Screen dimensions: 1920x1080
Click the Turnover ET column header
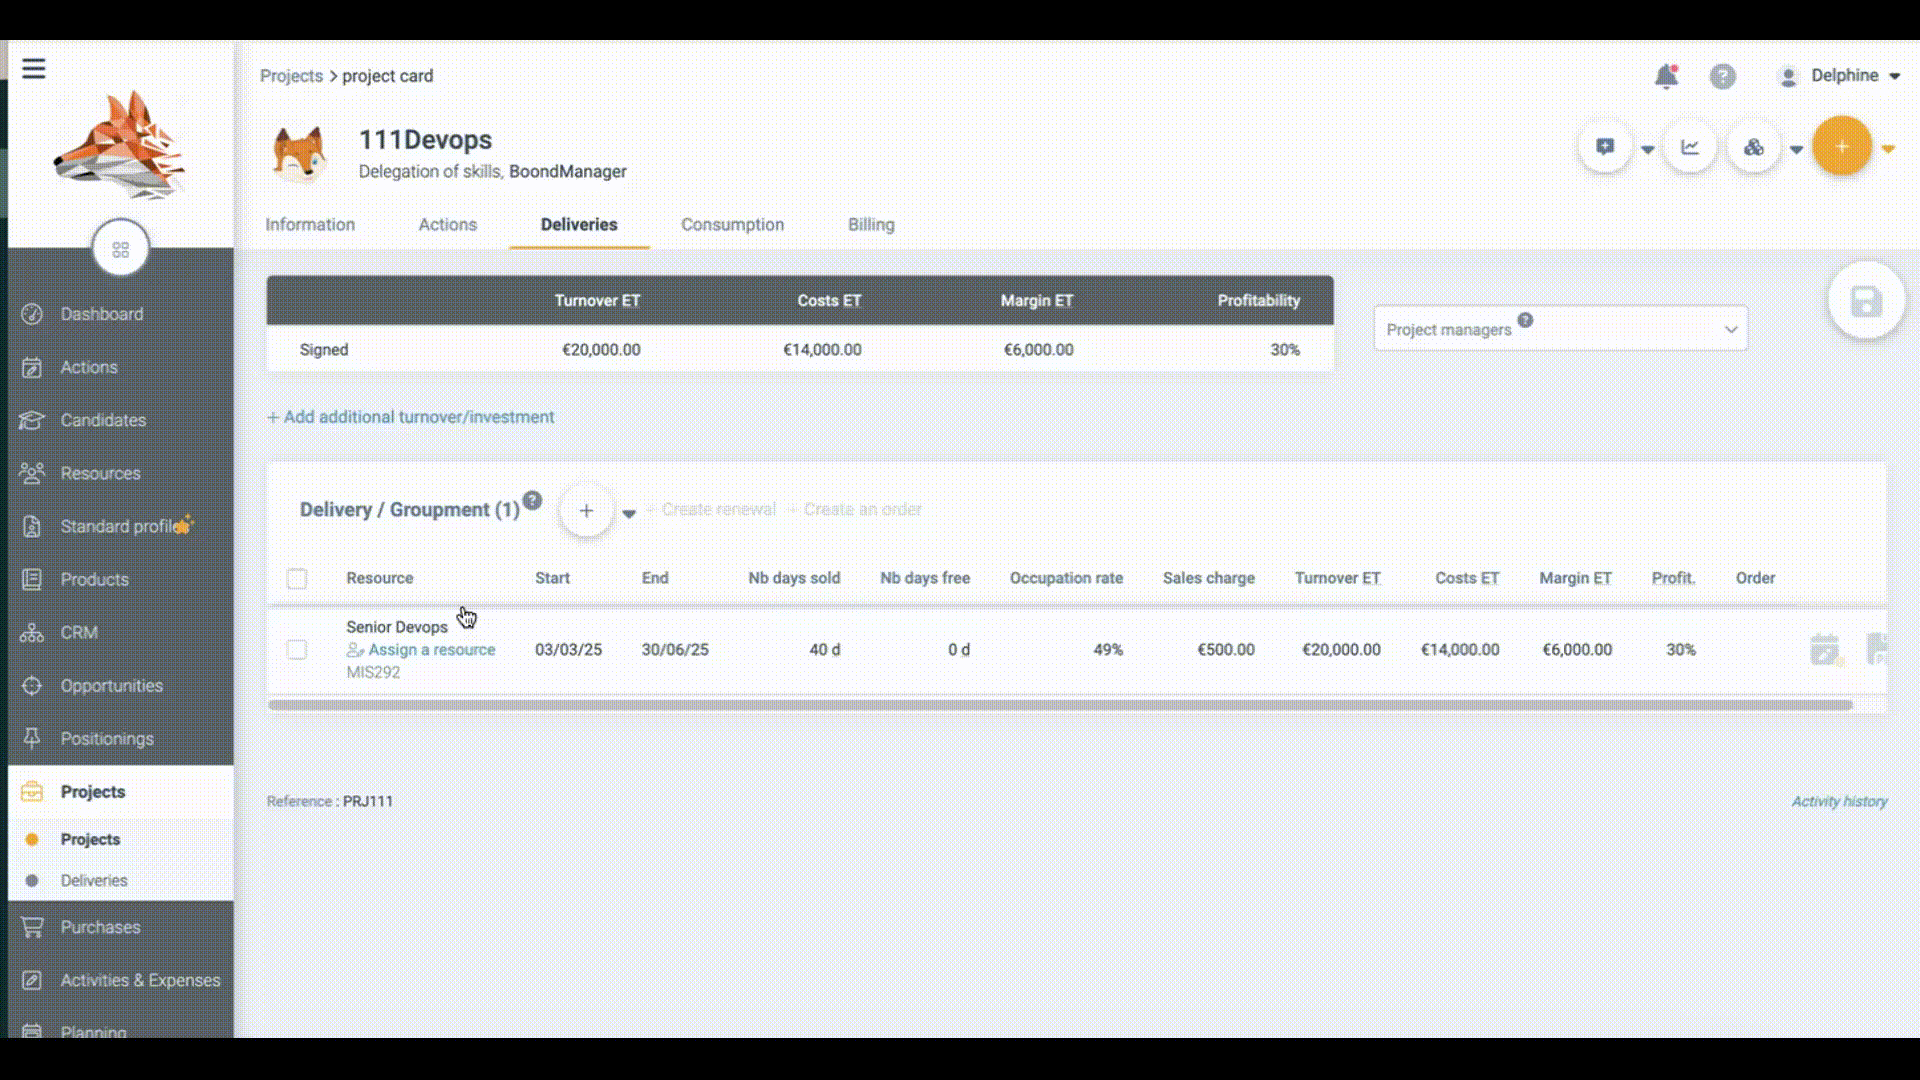tap(1337, 578)
